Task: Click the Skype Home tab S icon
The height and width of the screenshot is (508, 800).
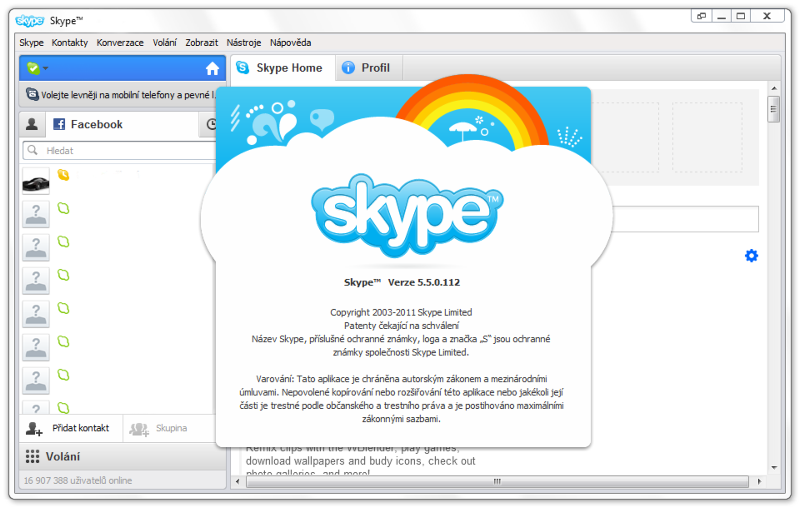Action: (x=243, y=67)
